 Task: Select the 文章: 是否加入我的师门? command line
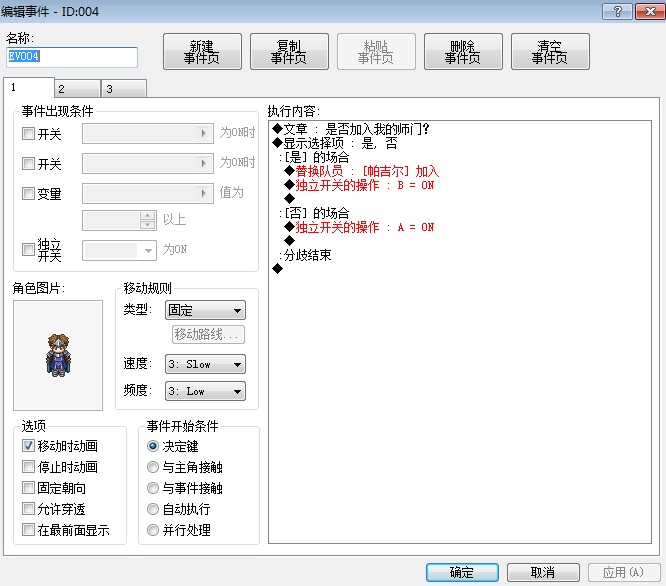(x=351, y=129)
